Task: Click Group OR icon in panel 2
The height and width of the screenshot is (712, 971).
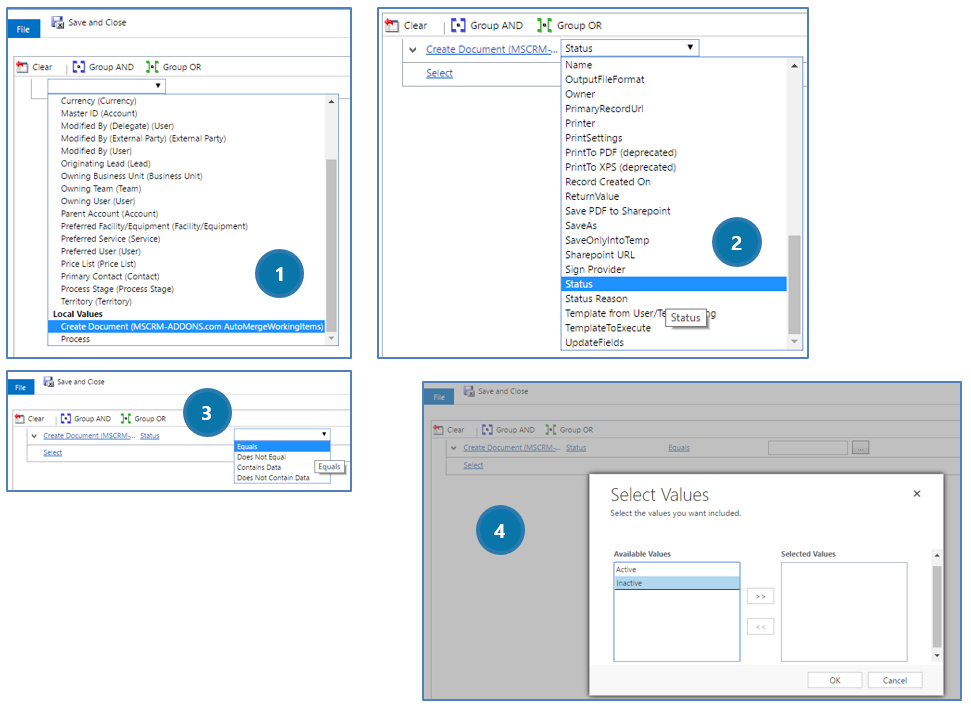Action: [x=544, y=25]
